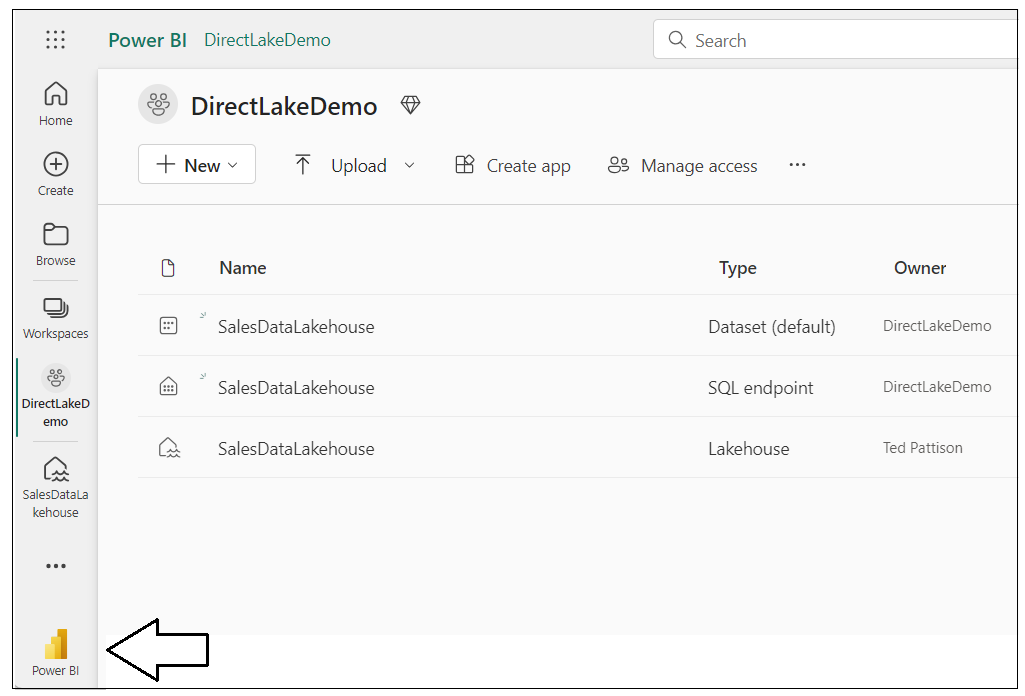Image resolution: width=1025 pixels, height=696 pixels.
Task: Click DirectLakeDemo owner in dataset row
Action: tap(937, 325)
